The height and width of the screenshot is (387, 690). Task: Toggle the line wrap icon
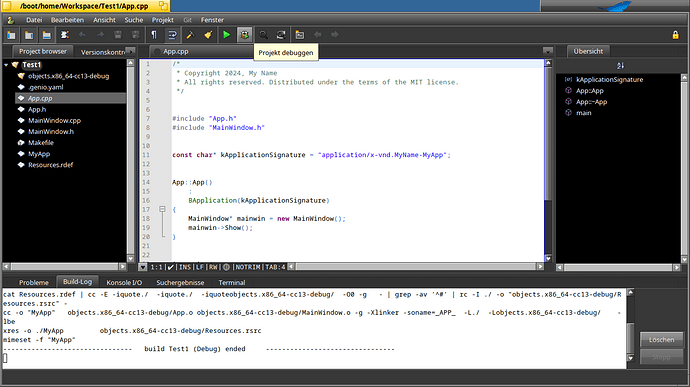tap(172, 35)
